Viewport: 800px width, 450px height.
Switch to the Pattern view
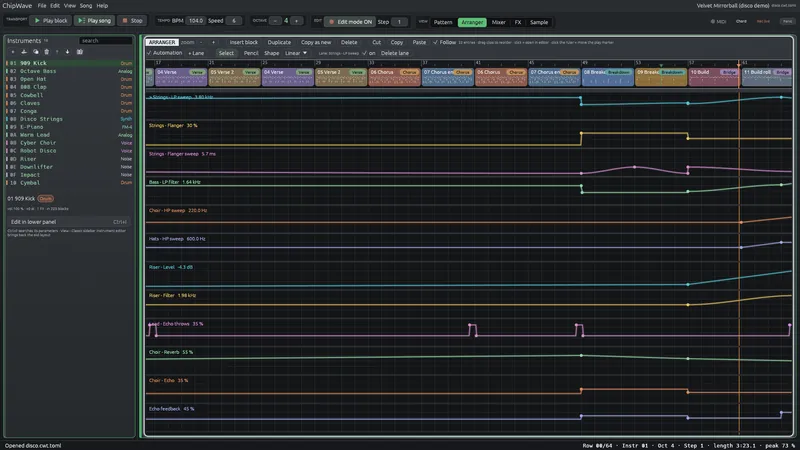click(443, 22)
